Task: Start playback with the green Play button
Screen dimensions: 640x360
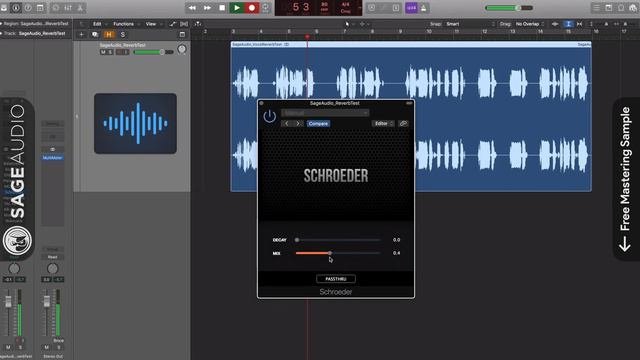Action: tap(237, 8)
